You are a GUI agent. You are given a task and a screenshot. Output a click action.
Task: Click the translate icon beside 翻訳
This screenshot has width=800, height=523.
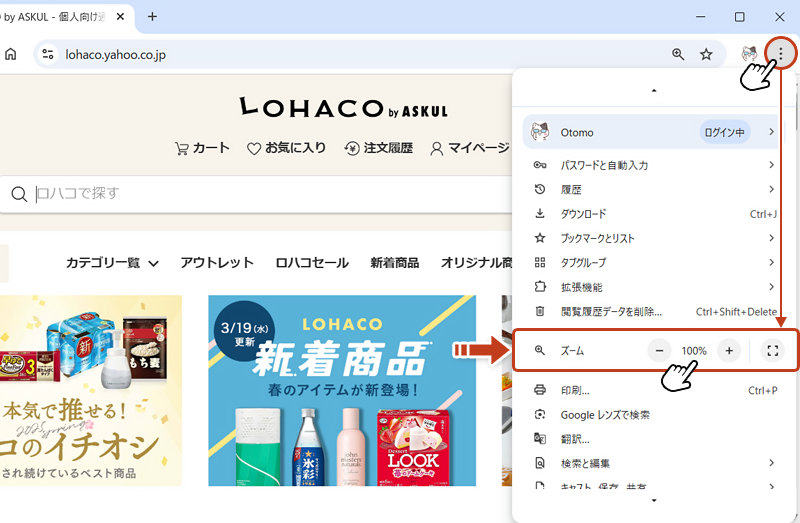point(540,438)
